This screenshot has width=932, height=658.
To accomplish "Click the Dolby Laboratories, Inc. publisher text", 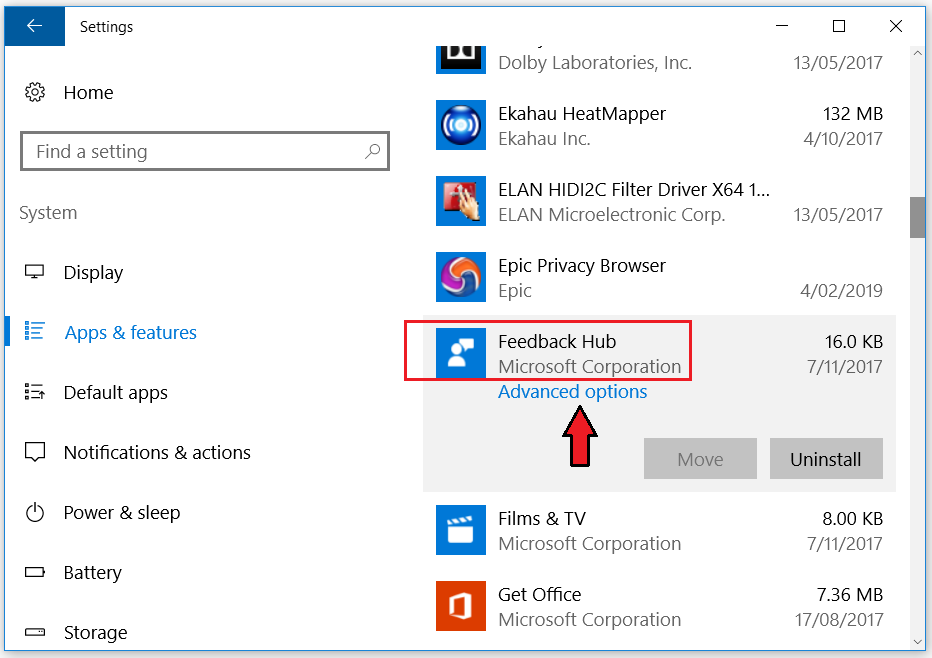I will (595, 62).
